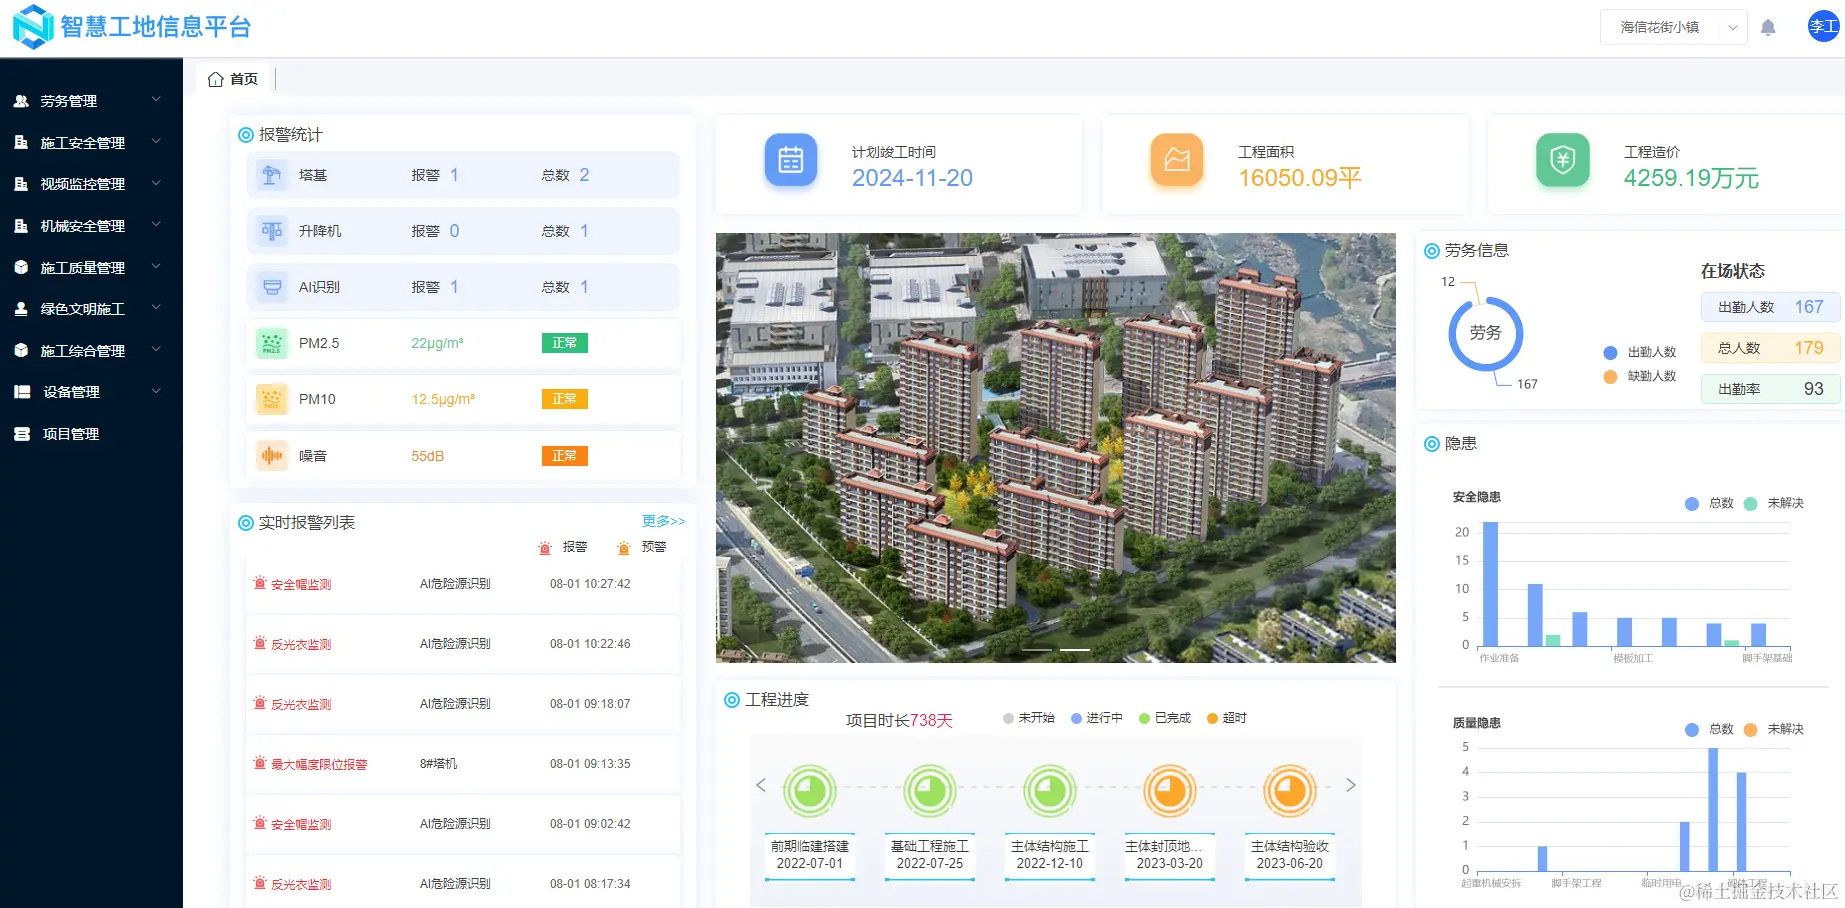This screenshot has height=908, width=1845.
Task: Click the 主体结构施工 progress node icon
Action: [1050, 791]
